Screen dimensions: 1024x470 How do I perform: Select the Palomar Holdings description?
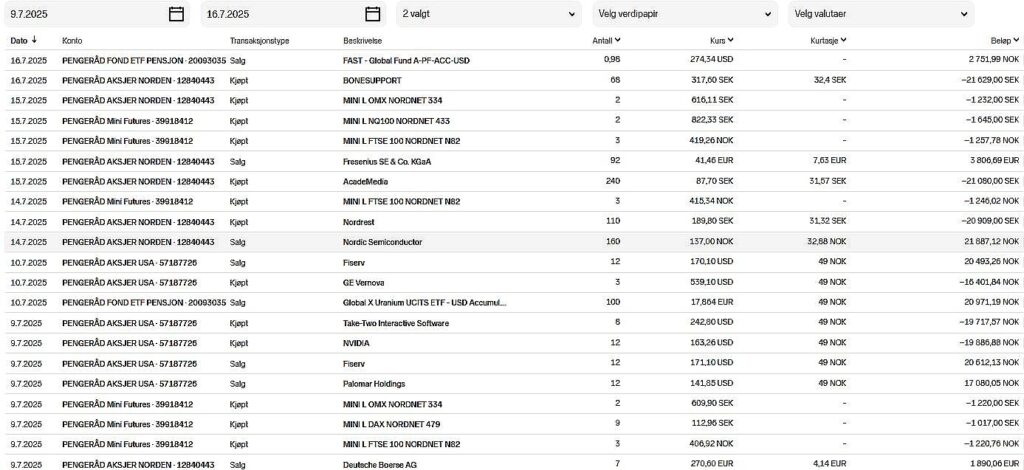[x=374, y=384]
